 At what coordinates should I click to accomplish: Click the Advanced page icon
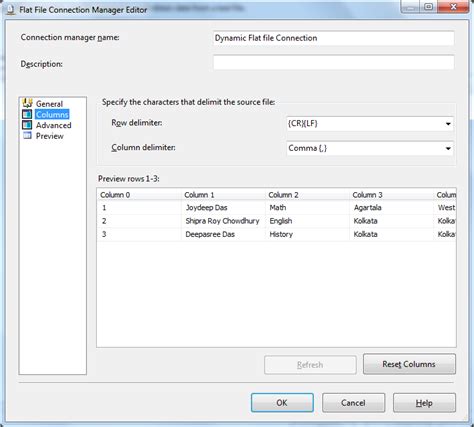(27, 125)
